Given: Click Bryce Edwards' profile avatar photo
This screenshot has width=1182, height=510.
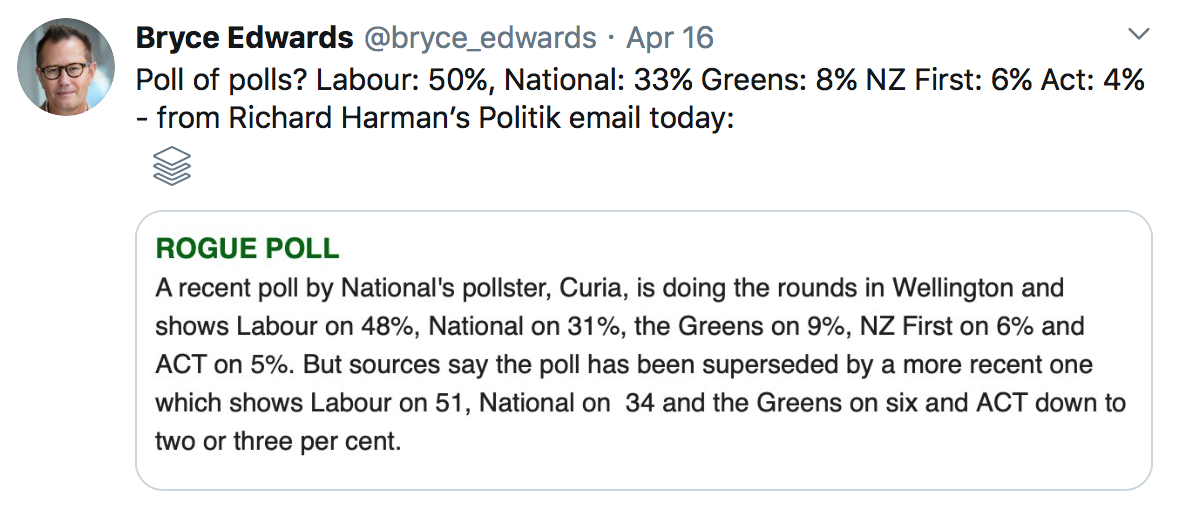Looking at the screenshot, I should [x=66, y=67].
